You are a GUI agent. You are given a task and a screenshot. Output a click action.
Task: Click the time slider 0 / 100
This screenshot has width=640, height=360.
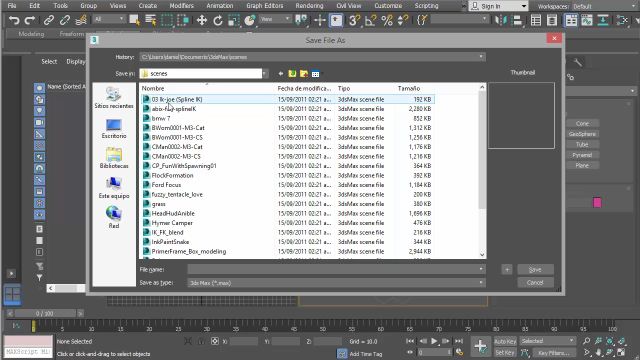pos(44,313)
